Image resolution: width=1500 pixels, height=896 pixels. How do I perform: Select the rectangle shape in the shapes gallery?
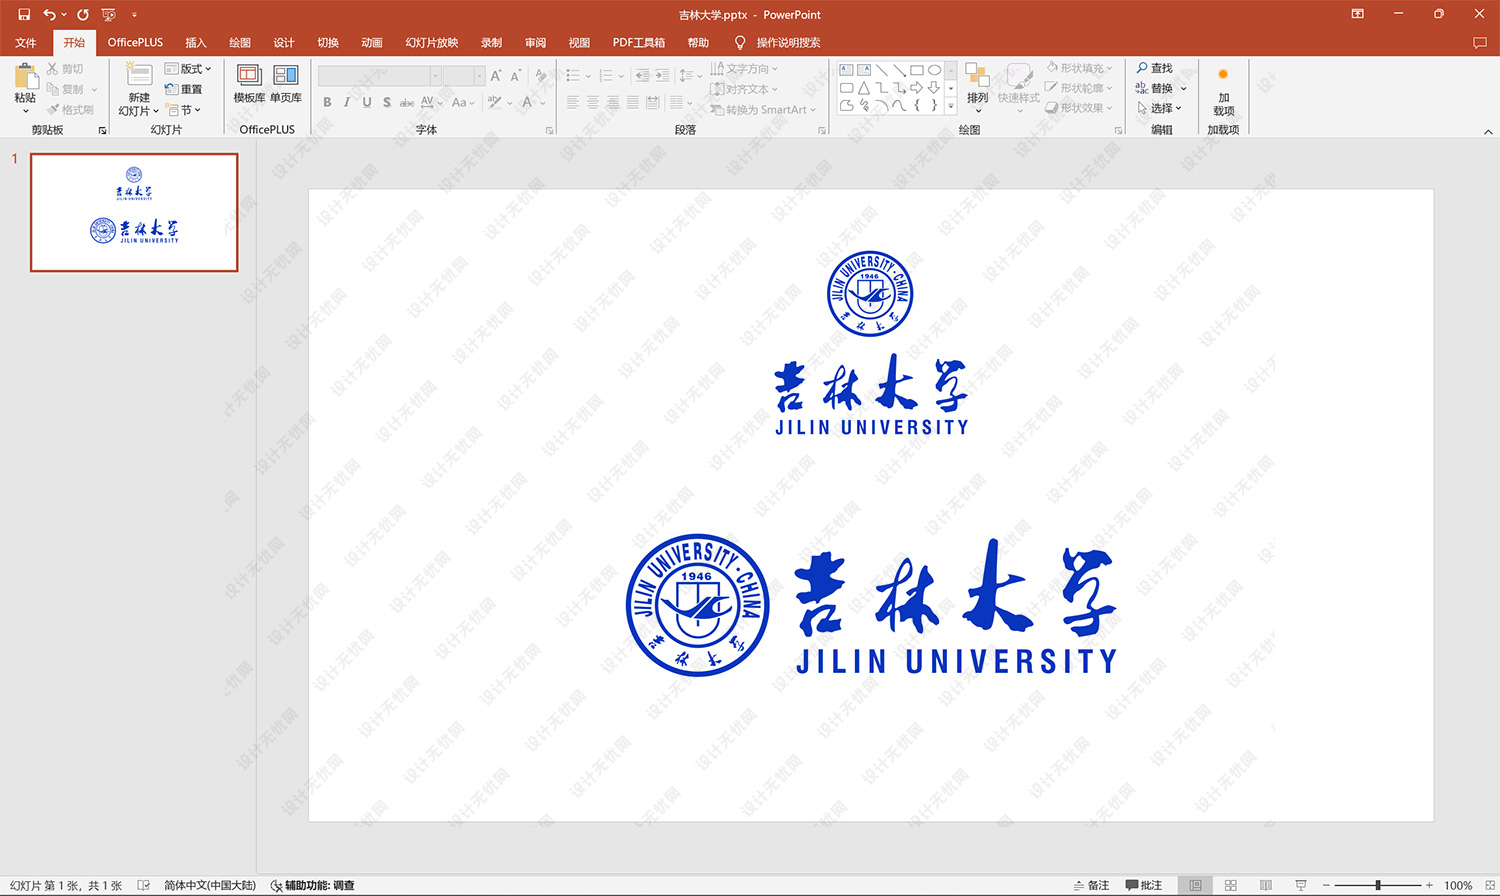916,70
